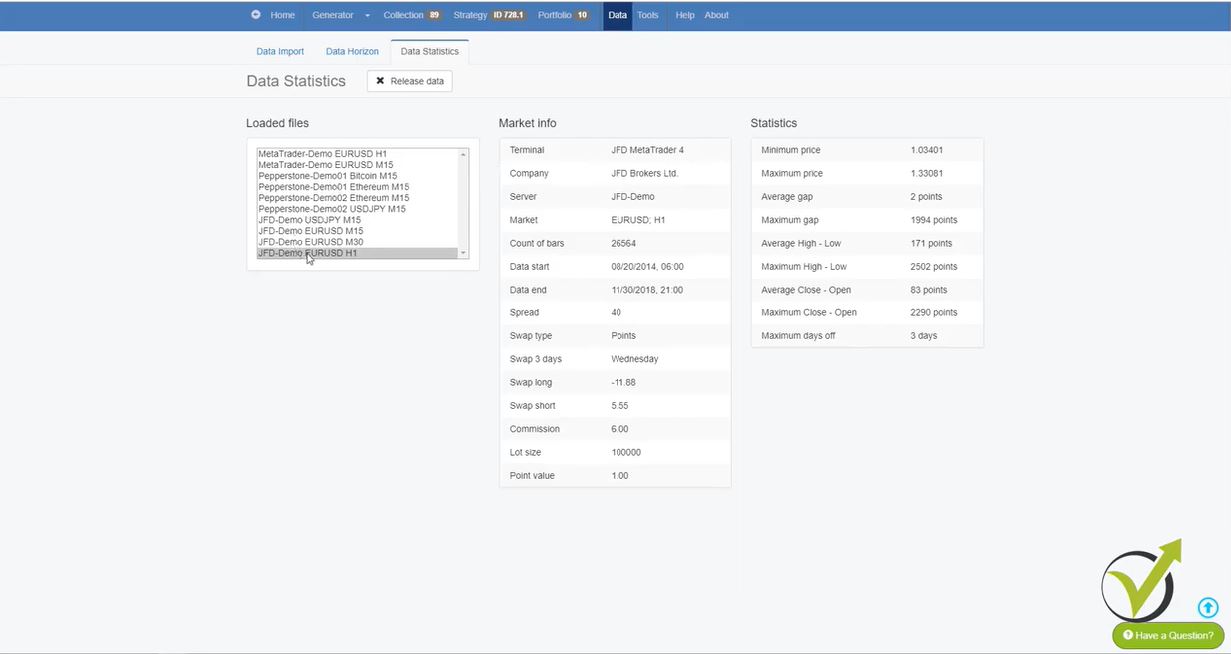1231x654 pixels.
Task: Click Help in the navigation bar
Action: point(684,15)
